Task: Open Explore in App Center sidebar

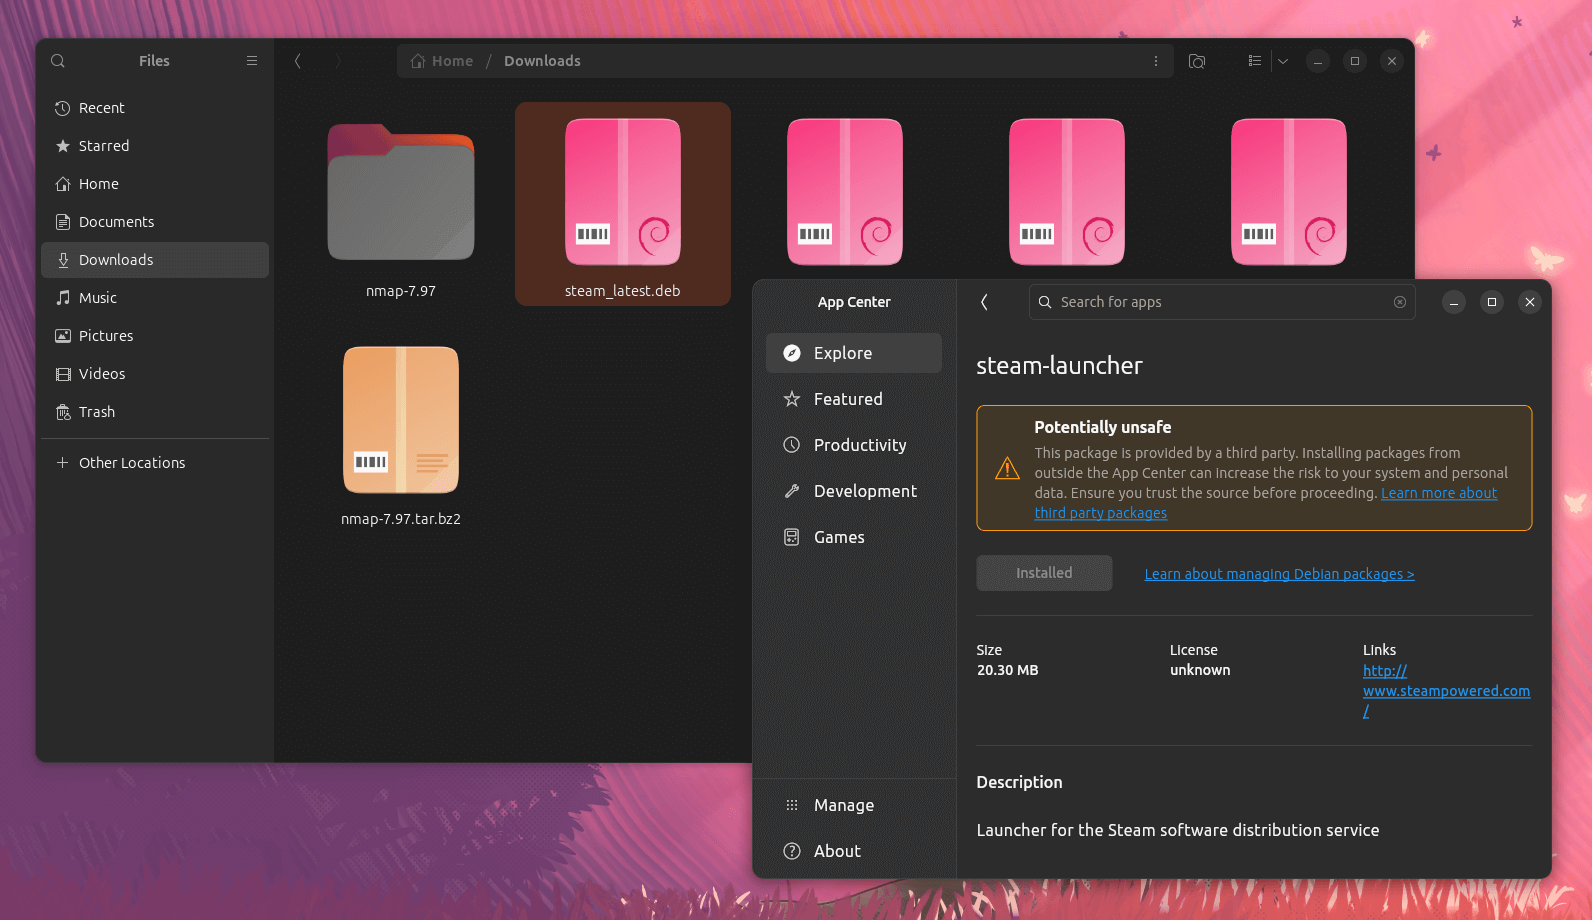Action: tap(854, 353)
